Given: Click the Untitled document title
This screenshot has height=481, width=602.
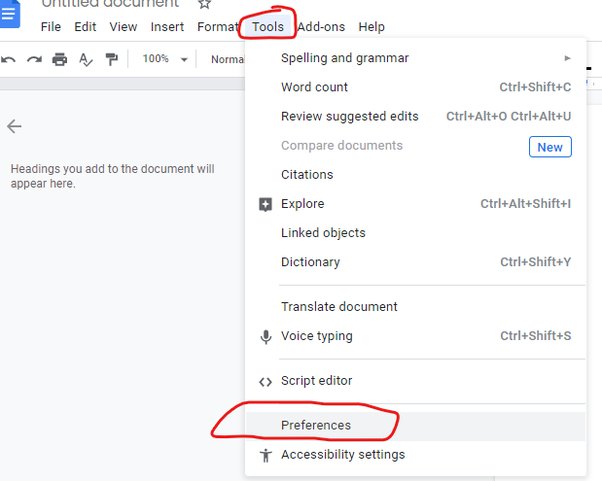Looking at the screenshot, I should [x=110, y=4].
